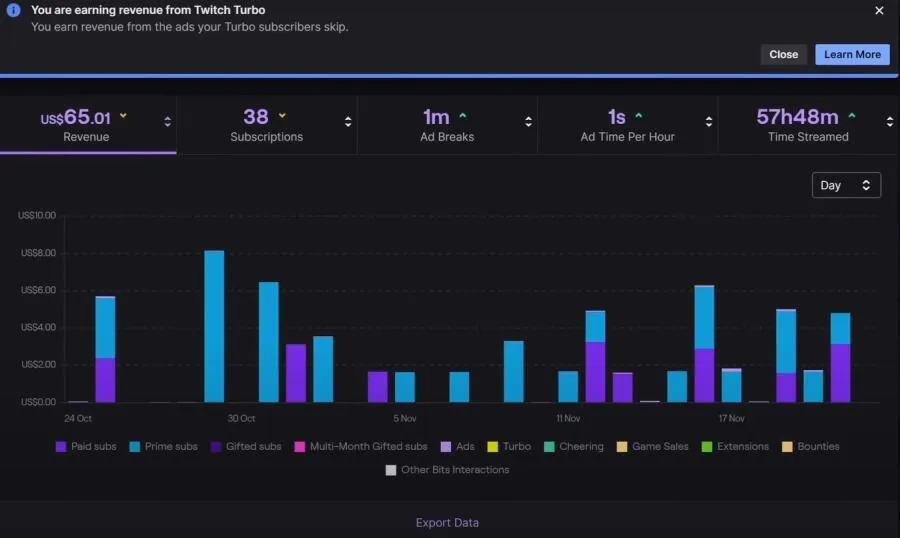The height and width of the screenshot is (538, 900).
Task: Click the Export Data link
Action: pyautogui.click(x=447, y=523)
